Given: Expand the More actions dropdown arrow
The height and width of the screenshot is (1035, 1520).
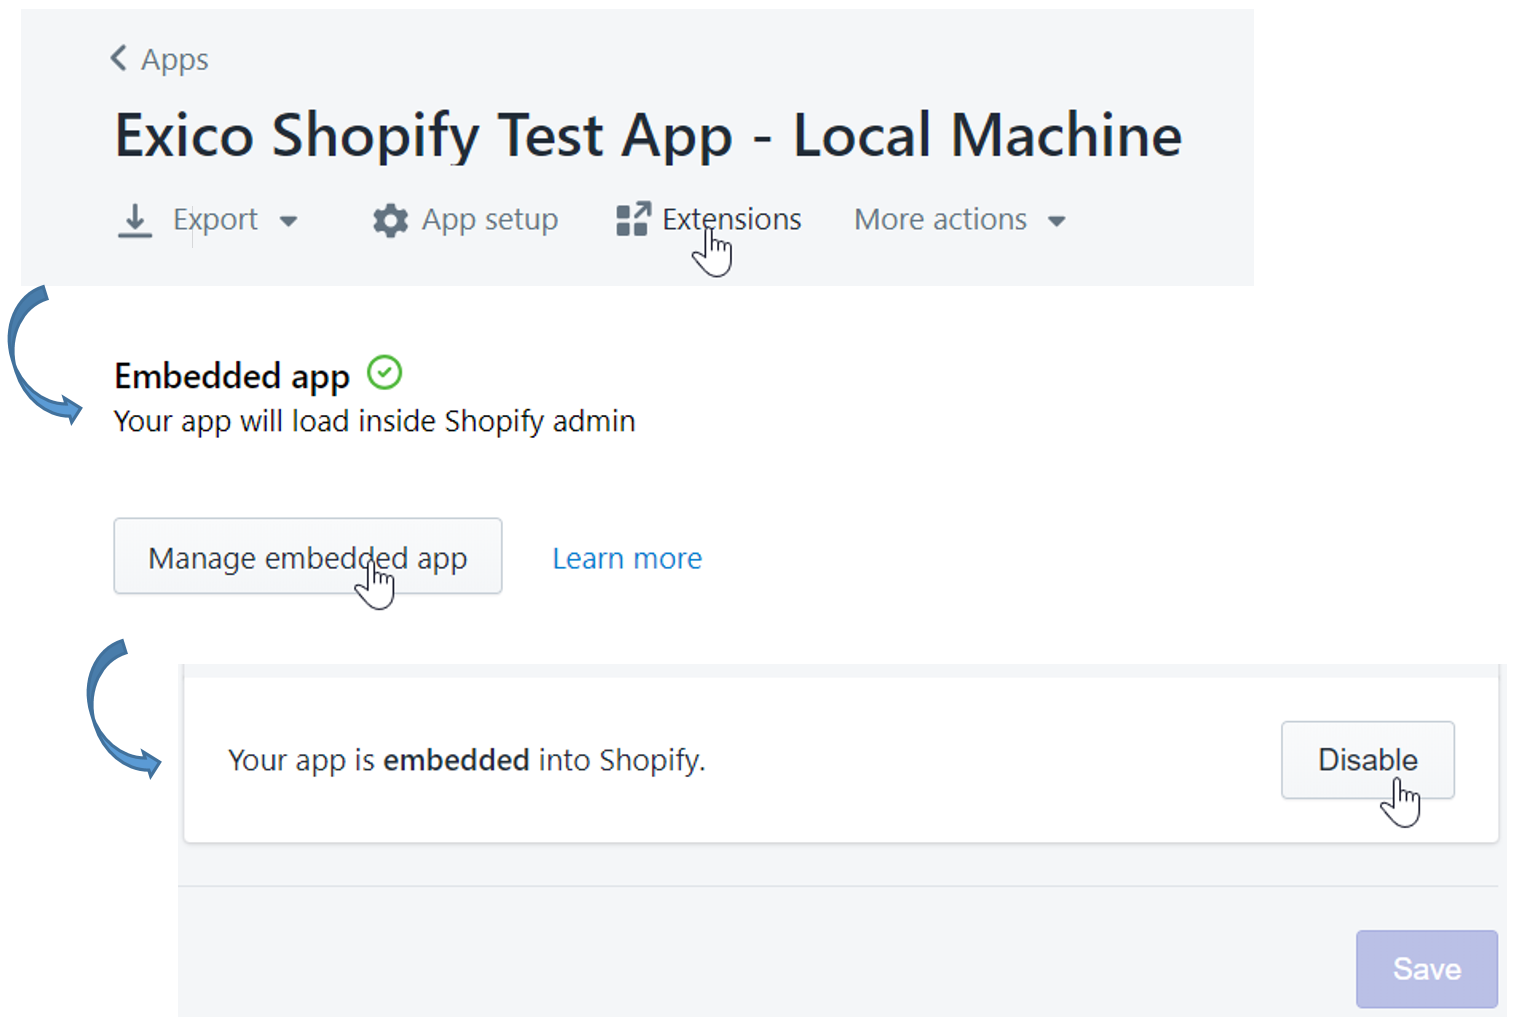Looking at the screenshot, I should [x=1056, y=221].
